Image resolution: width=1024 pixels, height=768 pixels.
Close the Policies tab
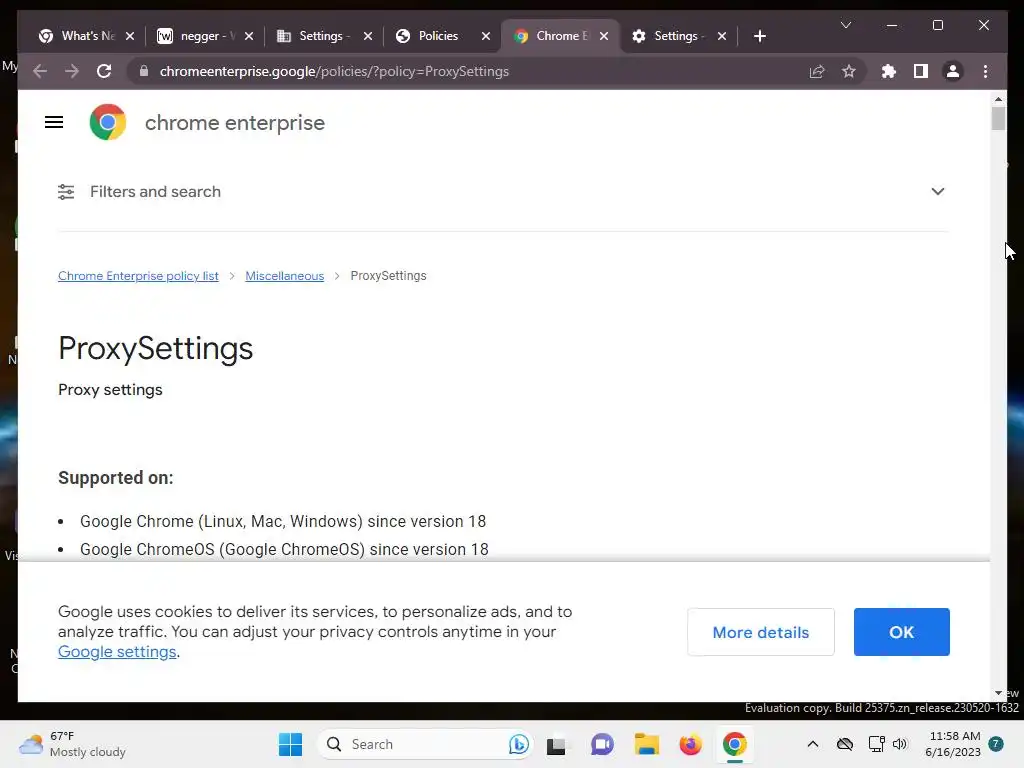[486, 36]
